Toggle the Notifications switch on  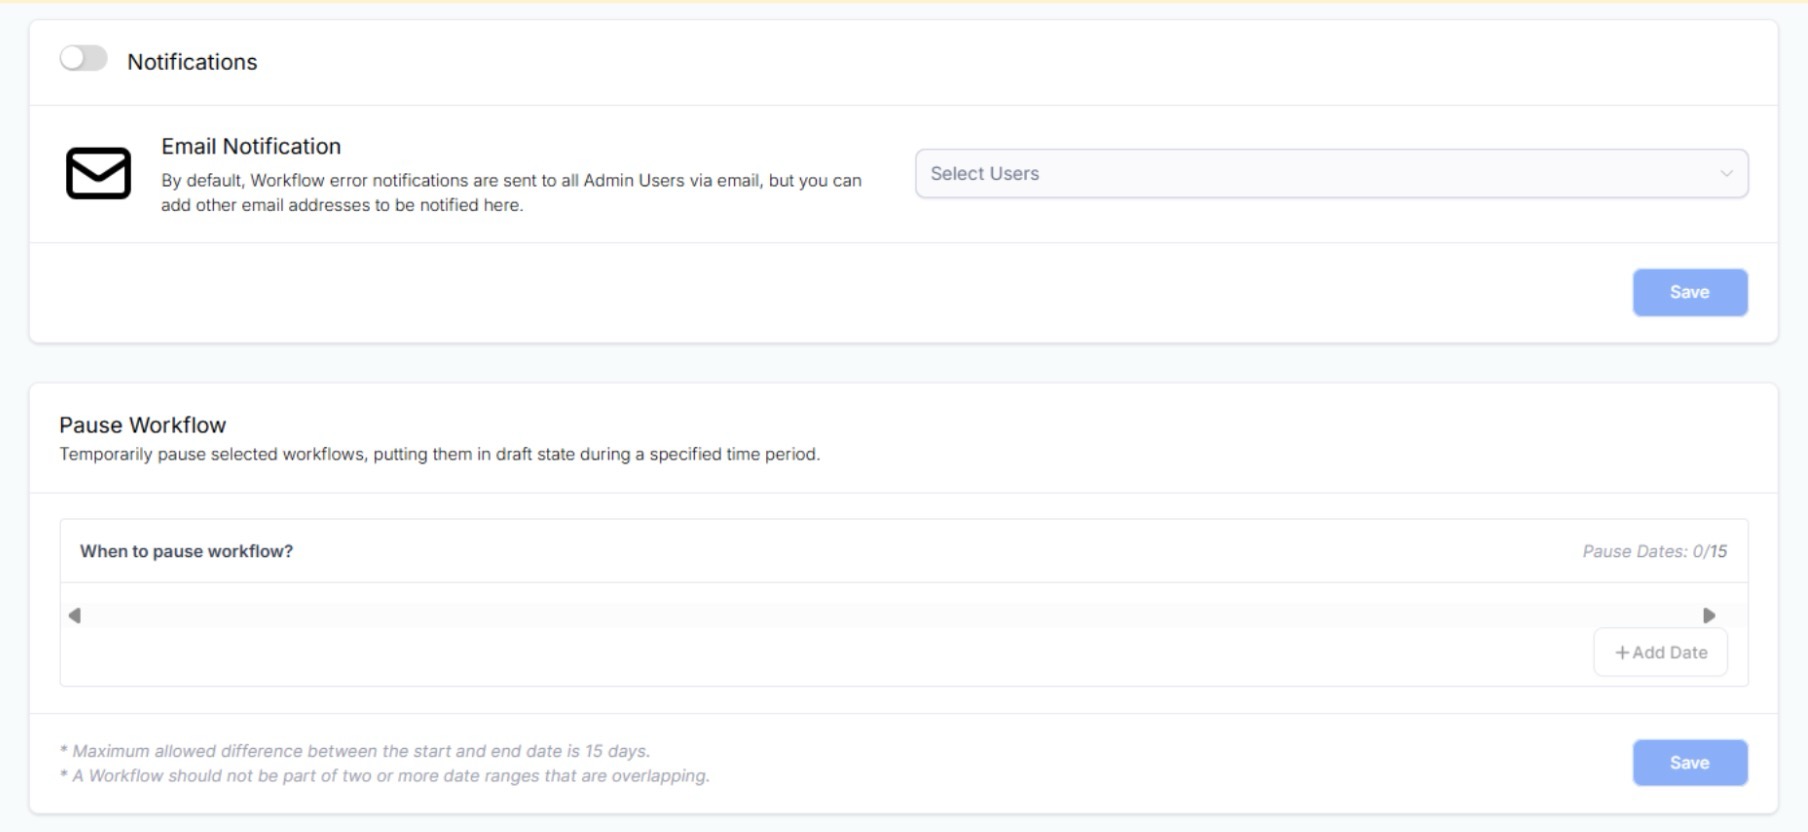[x=83, y=59]
